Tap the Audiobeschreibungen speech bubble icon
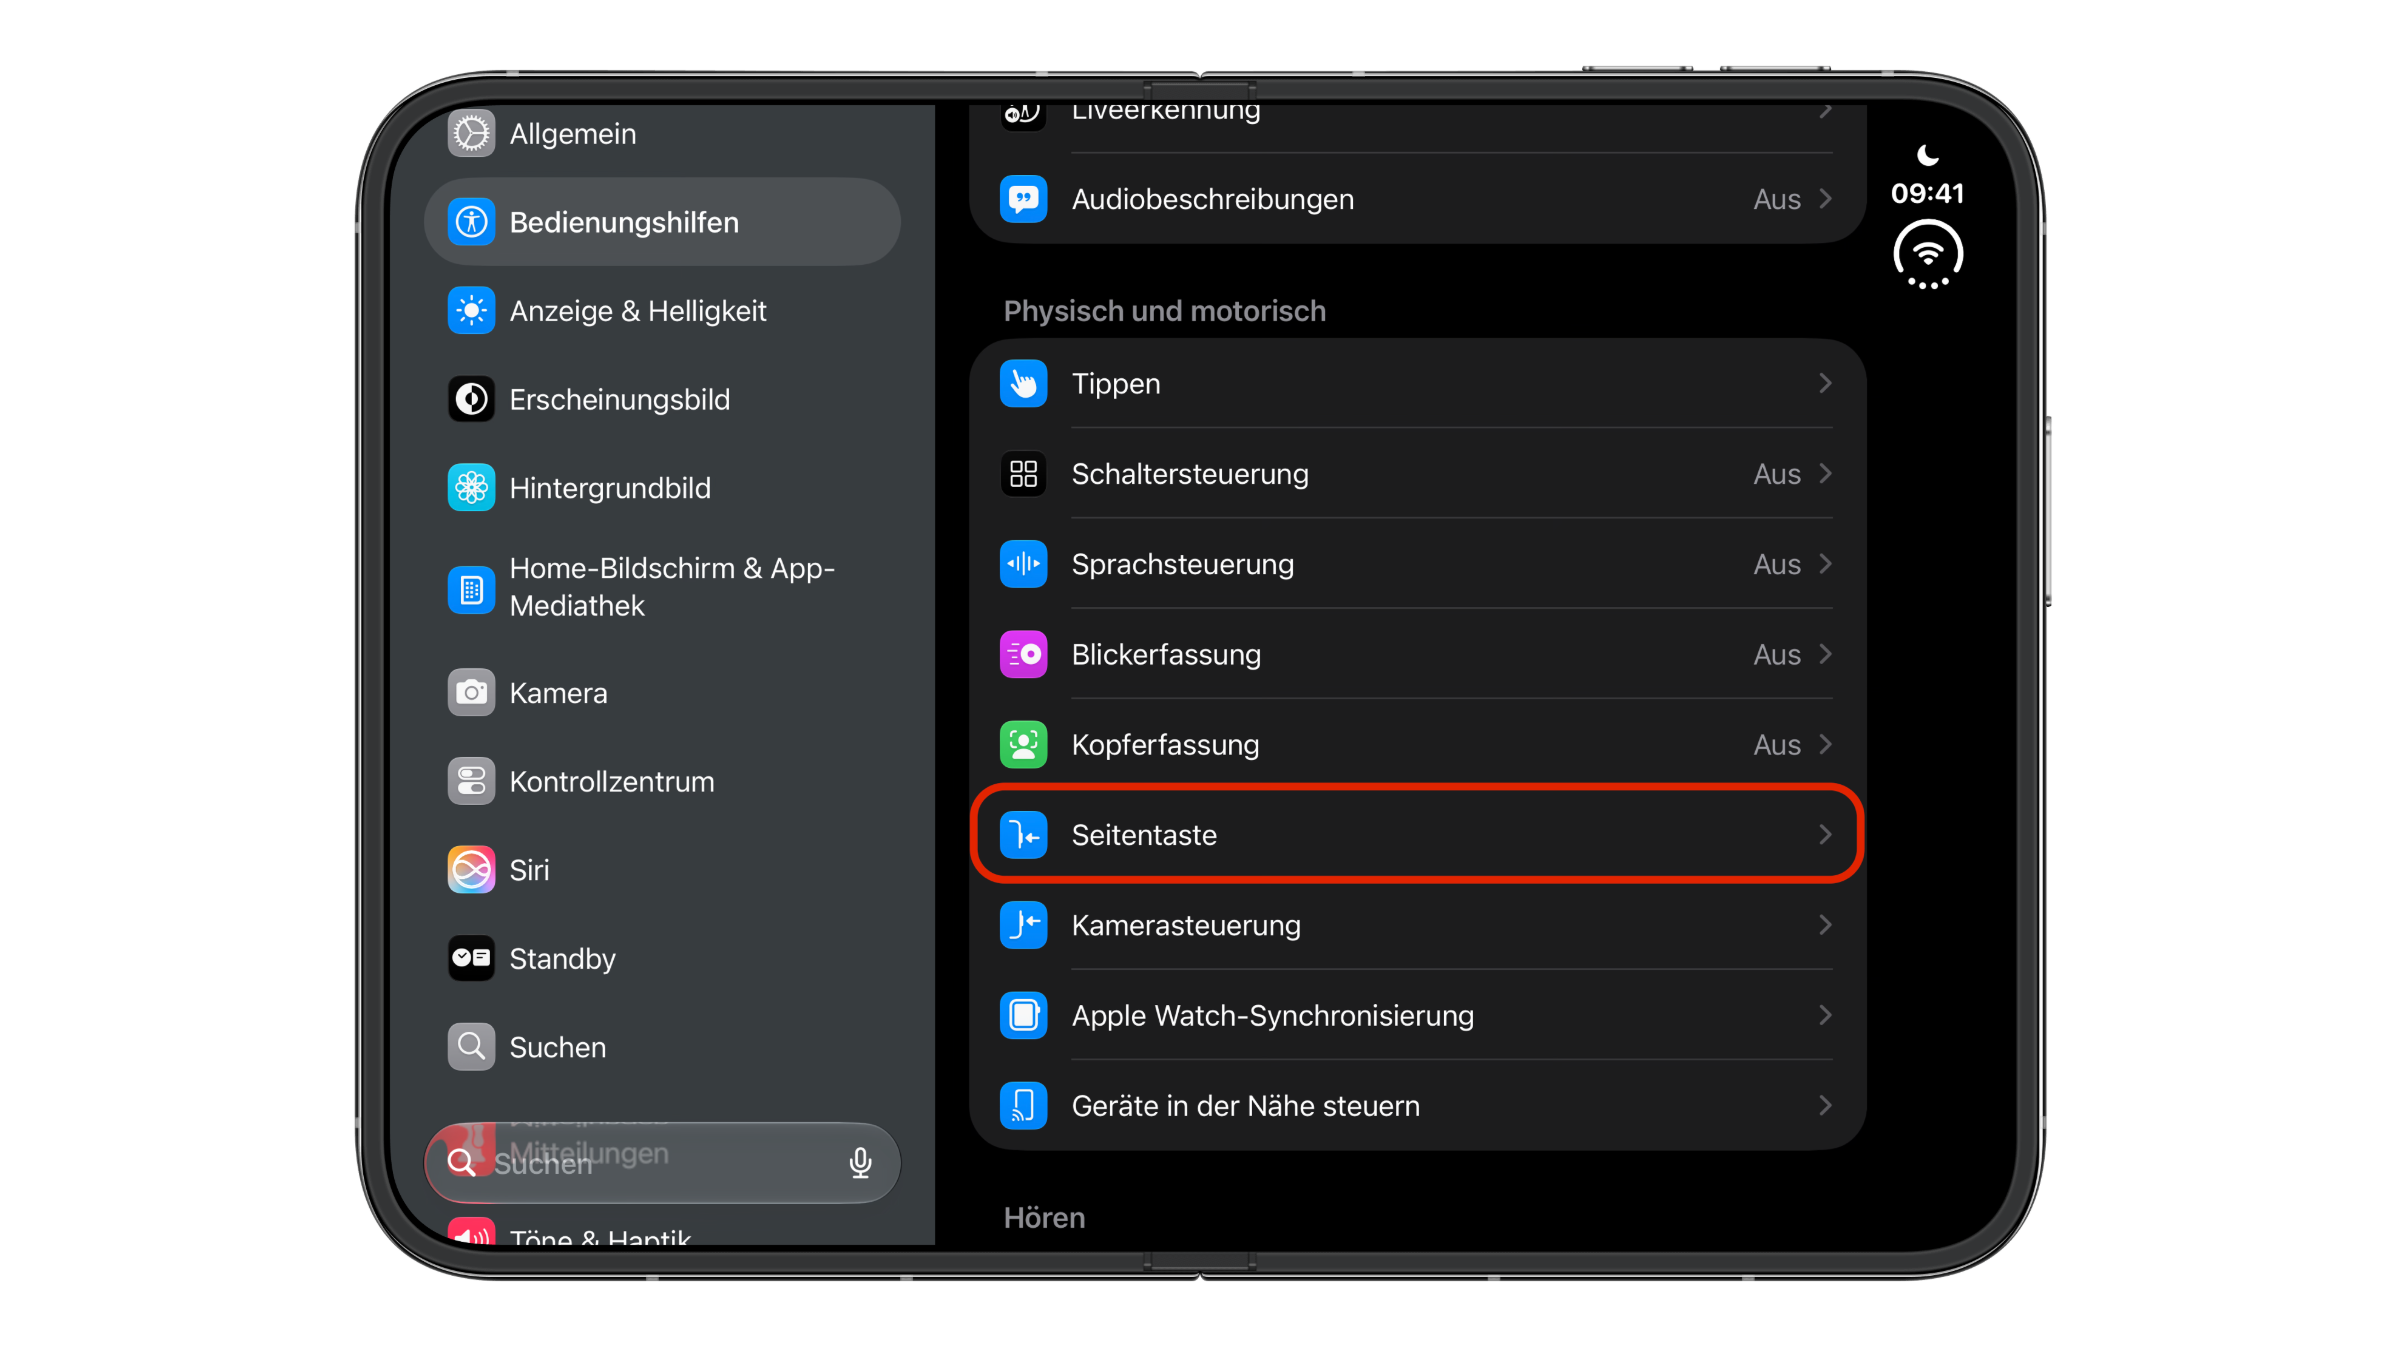The height and width of the screenshot is (1350, 2400). 1023,199
